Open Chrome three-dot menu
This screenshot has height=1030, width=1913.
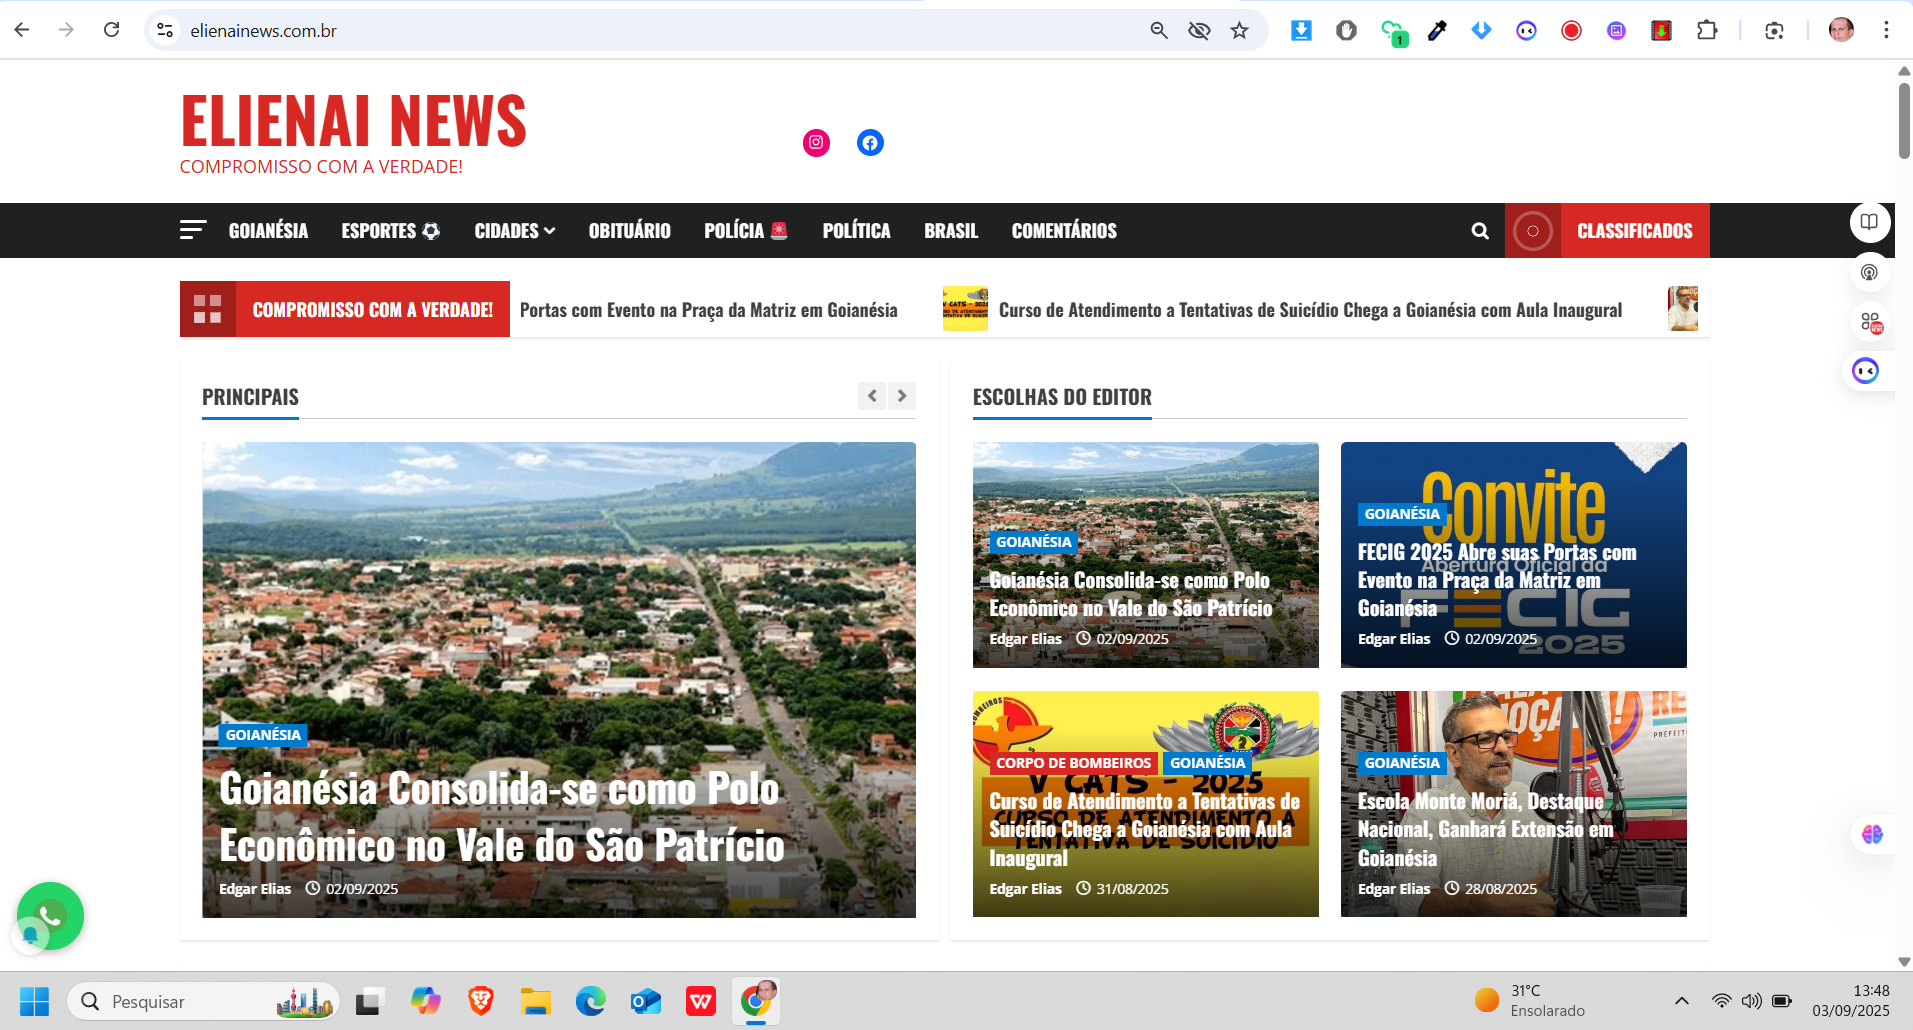[1886, 30]
